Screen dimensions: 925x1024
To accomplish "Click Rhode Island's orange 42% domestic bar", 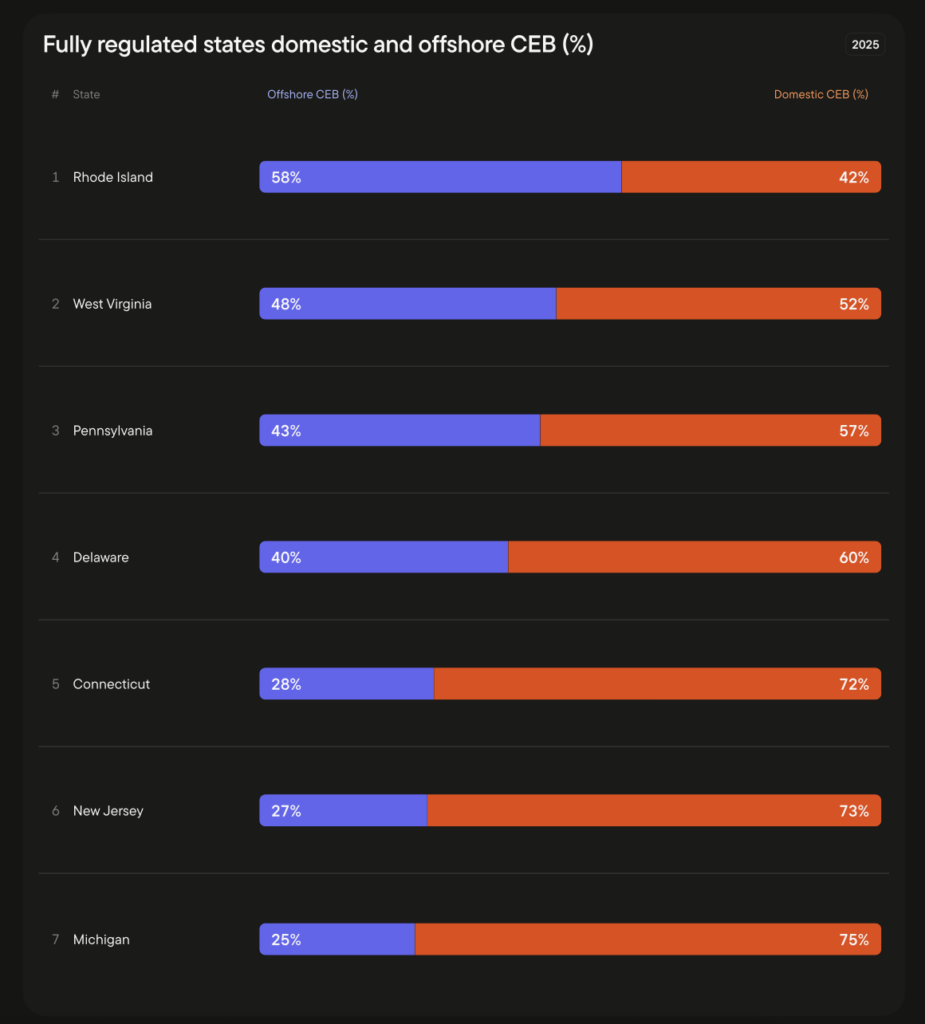I will click(x=750, y=177).
